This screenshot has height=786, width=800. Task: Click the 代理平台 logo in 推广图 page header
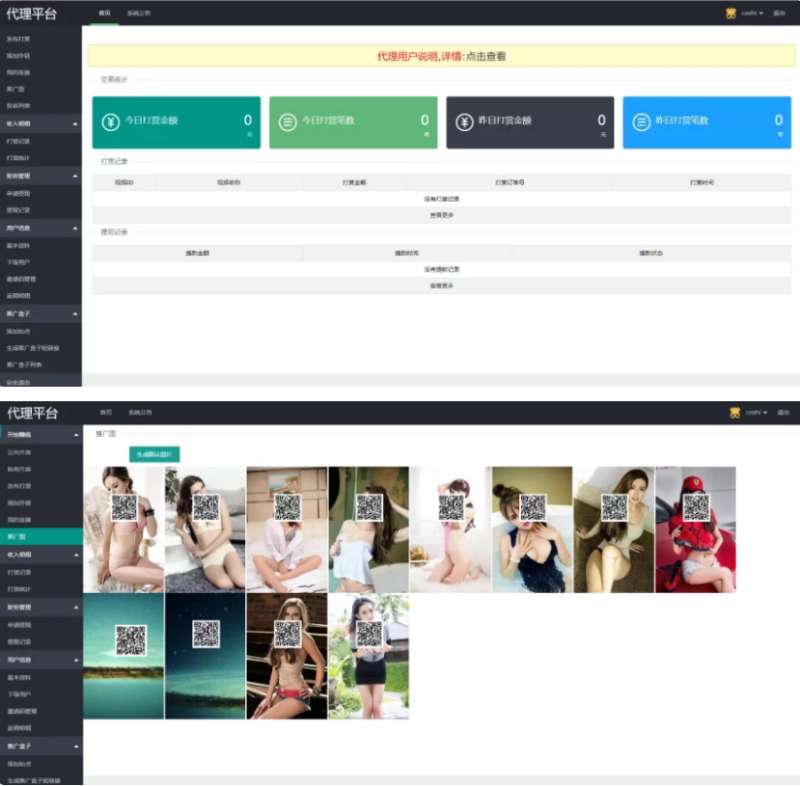point(33,413)
